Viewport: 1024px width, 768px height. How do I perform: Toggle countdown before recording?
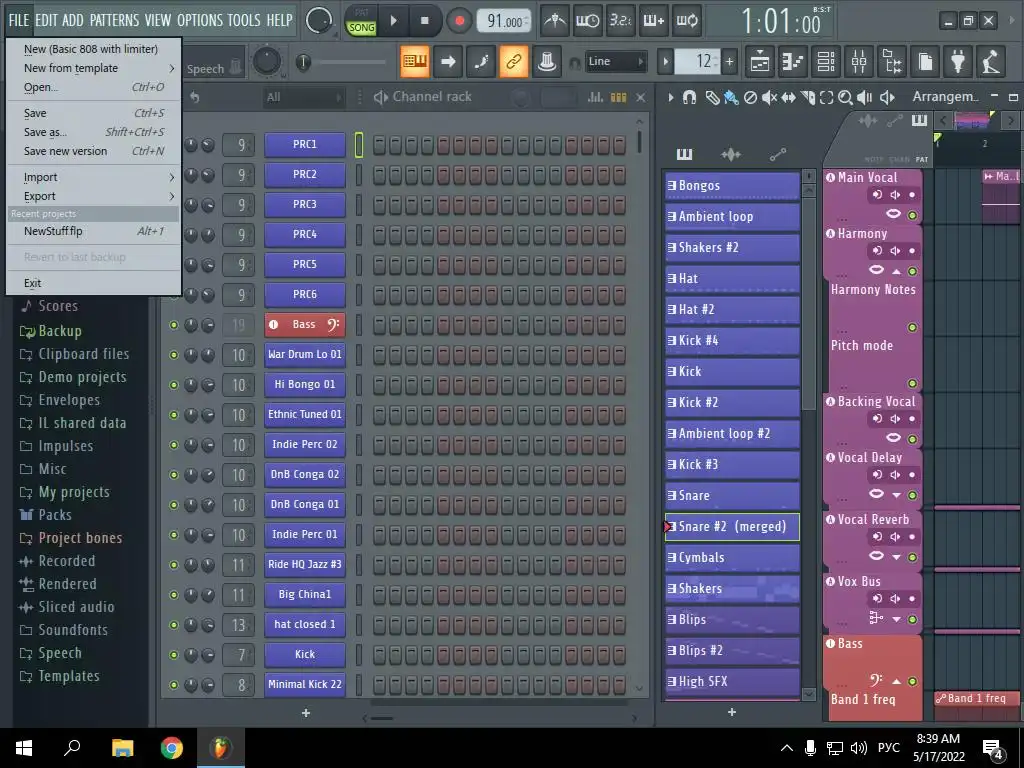pos(620,21)
